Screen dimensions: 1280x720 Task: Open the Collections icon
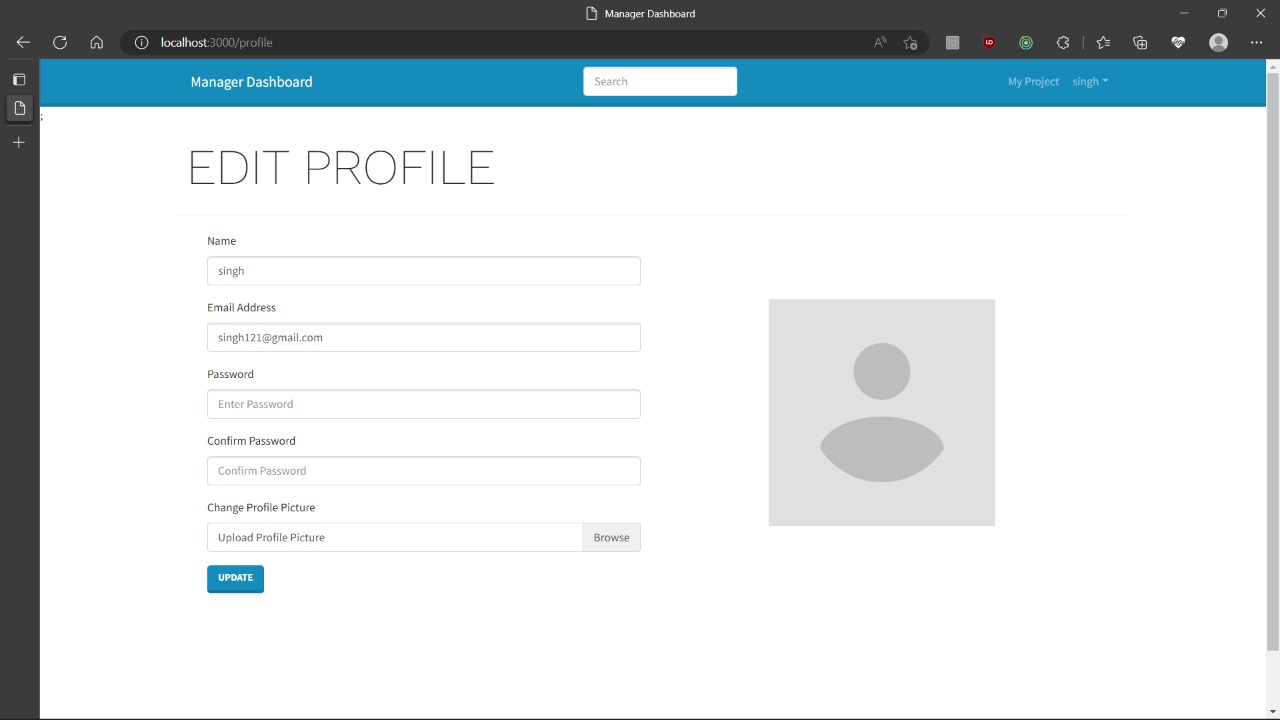coord(1140,42)
